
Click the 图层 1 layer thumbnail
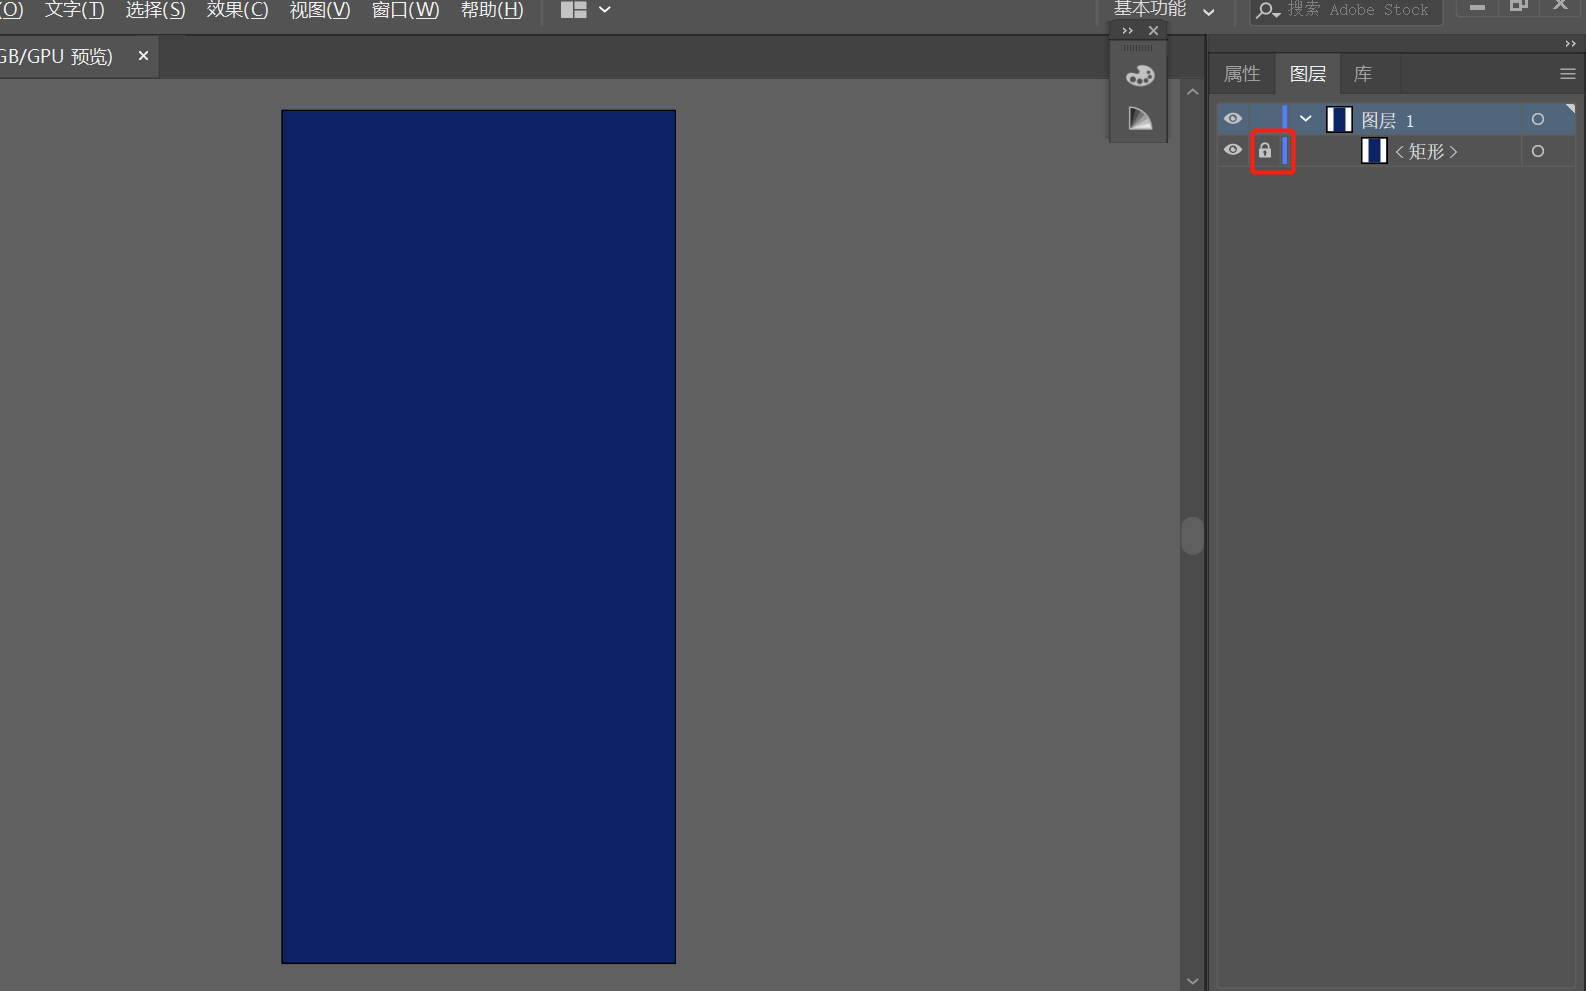coord(1339,119)
